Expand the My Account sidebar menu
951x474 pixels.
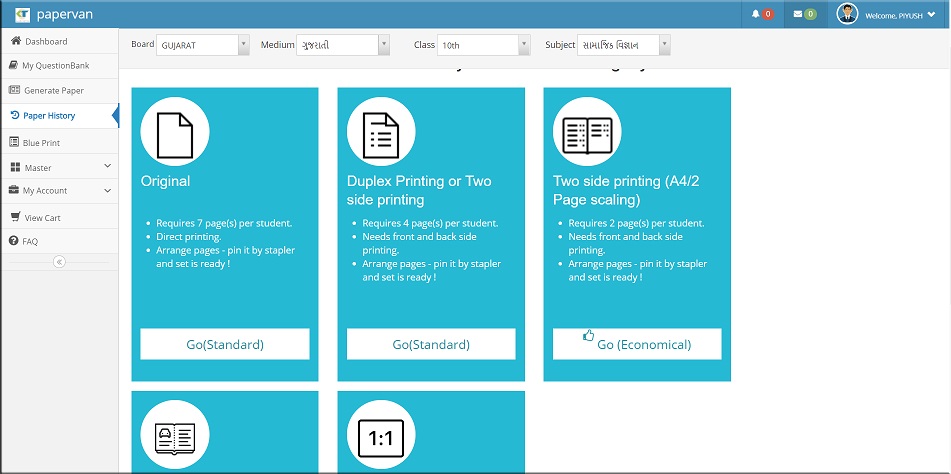click(x=59, y=191)
